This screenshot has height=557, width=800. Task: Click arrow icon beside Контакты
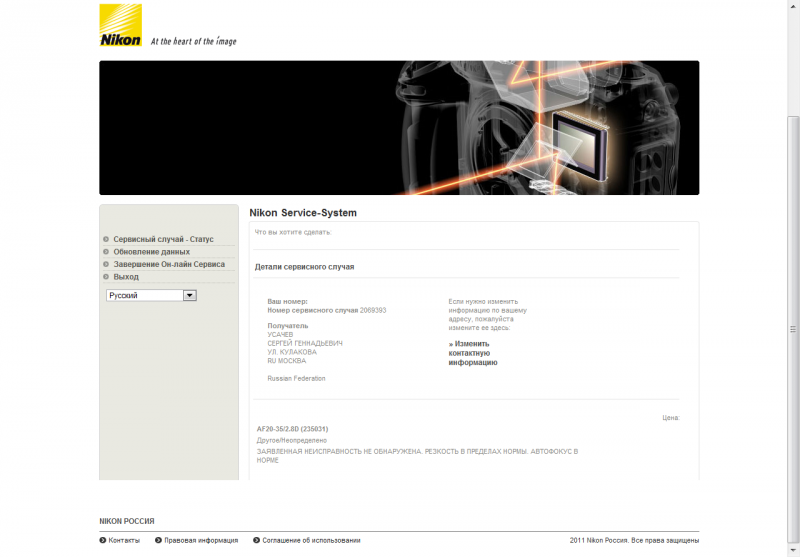click(x=103, y=540)
